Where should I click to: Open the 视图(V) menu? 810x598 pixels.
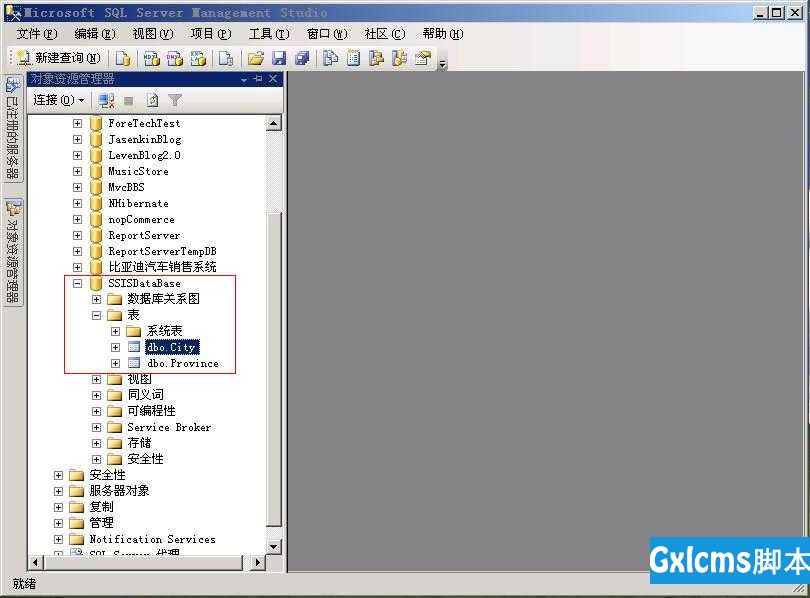pos(153,34)
